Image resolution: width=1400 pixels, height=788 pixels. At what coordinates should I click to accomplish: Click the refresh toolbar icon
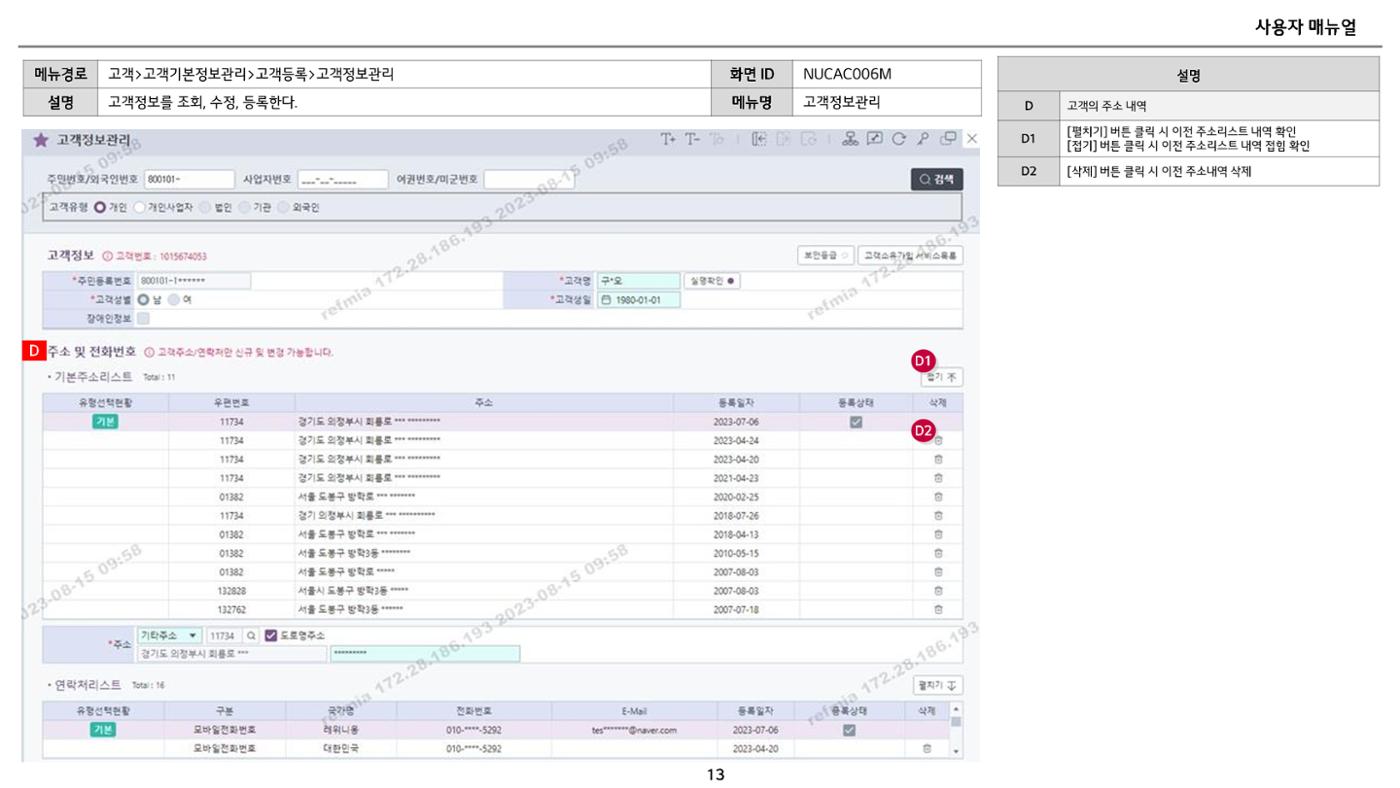(x=899, y=139)
